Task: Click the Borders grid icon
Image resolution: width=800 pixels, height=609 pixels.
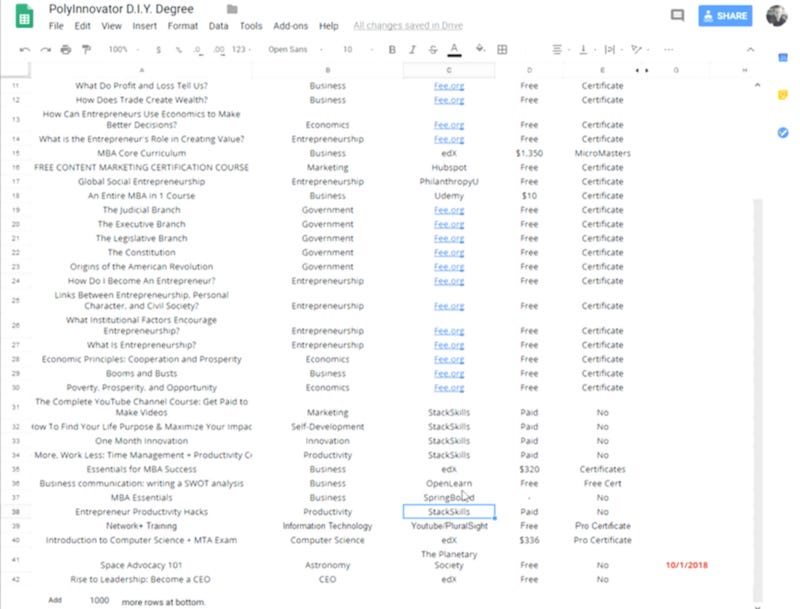Action: pyautogui.click(x=502, y=49)
